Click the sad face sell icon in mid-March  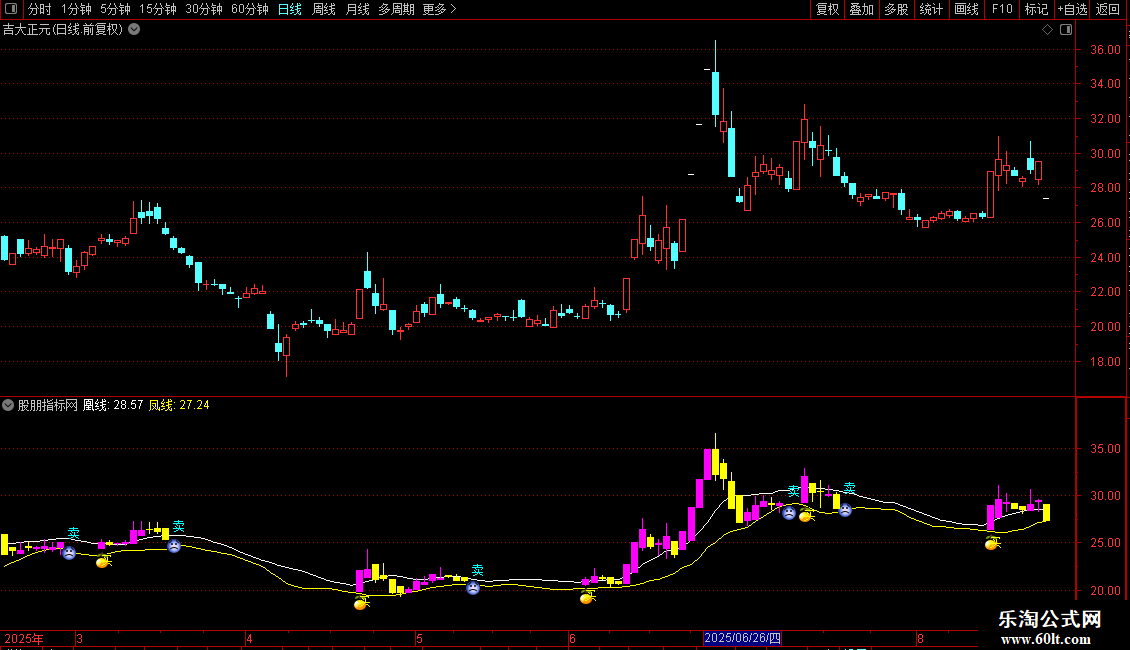coord(174,546)
